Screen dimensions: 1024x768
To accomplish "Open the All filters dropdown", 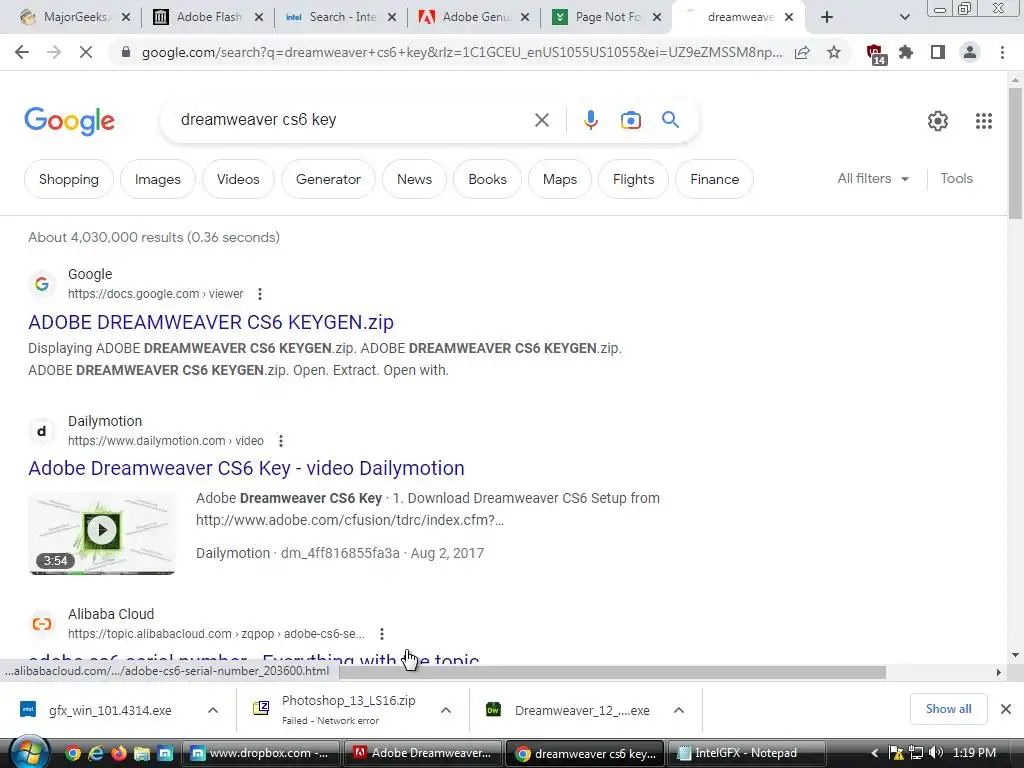I will [873, 178].
